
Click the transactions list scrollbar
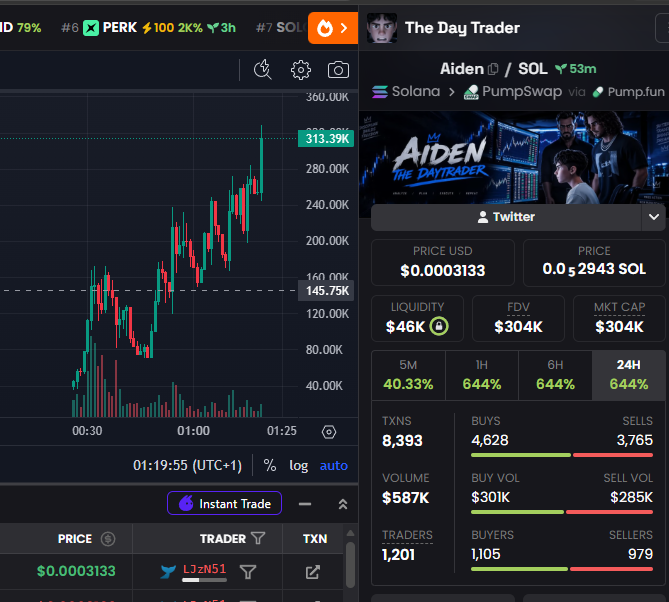coord(350,564)
